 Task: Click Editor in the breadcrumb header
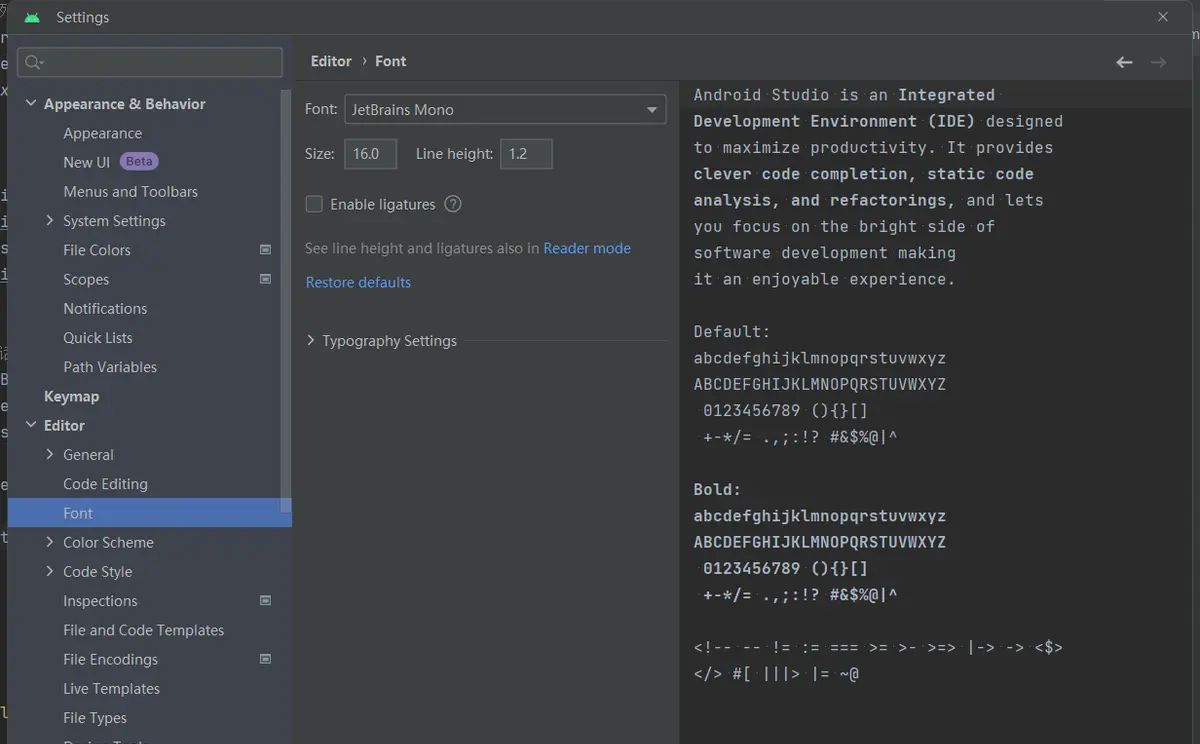click(331, 61)
